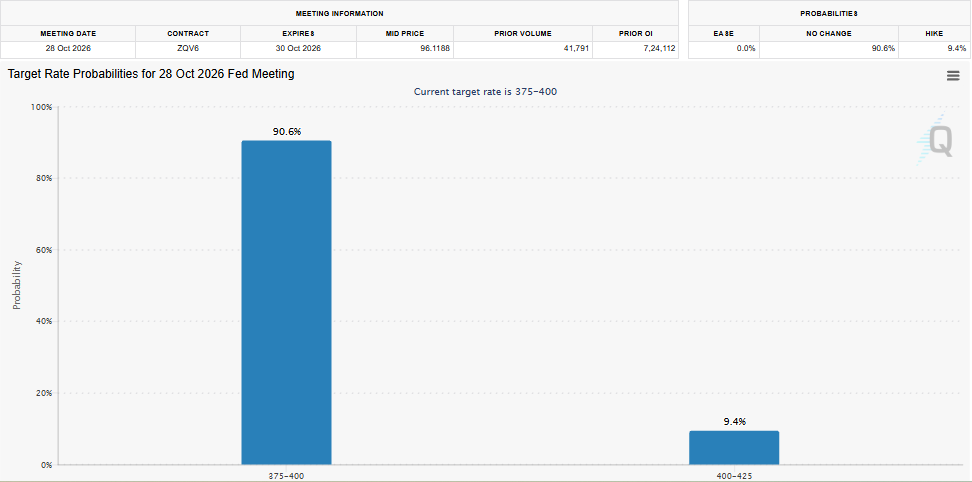
Task: Select the ZQV6 contract cell
Action: point(188,48)
